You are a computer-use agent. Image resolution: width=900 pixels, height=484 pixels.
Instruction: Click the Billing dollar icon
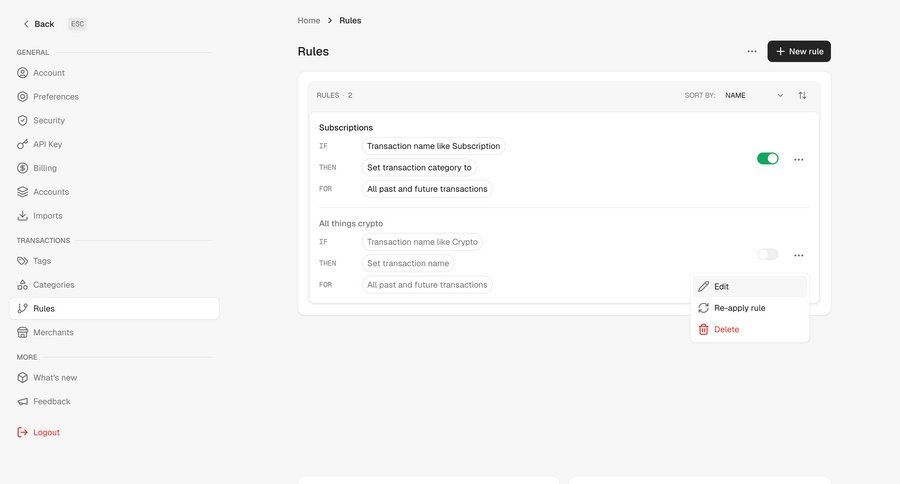pyautogui.click(x=22, y=168)
